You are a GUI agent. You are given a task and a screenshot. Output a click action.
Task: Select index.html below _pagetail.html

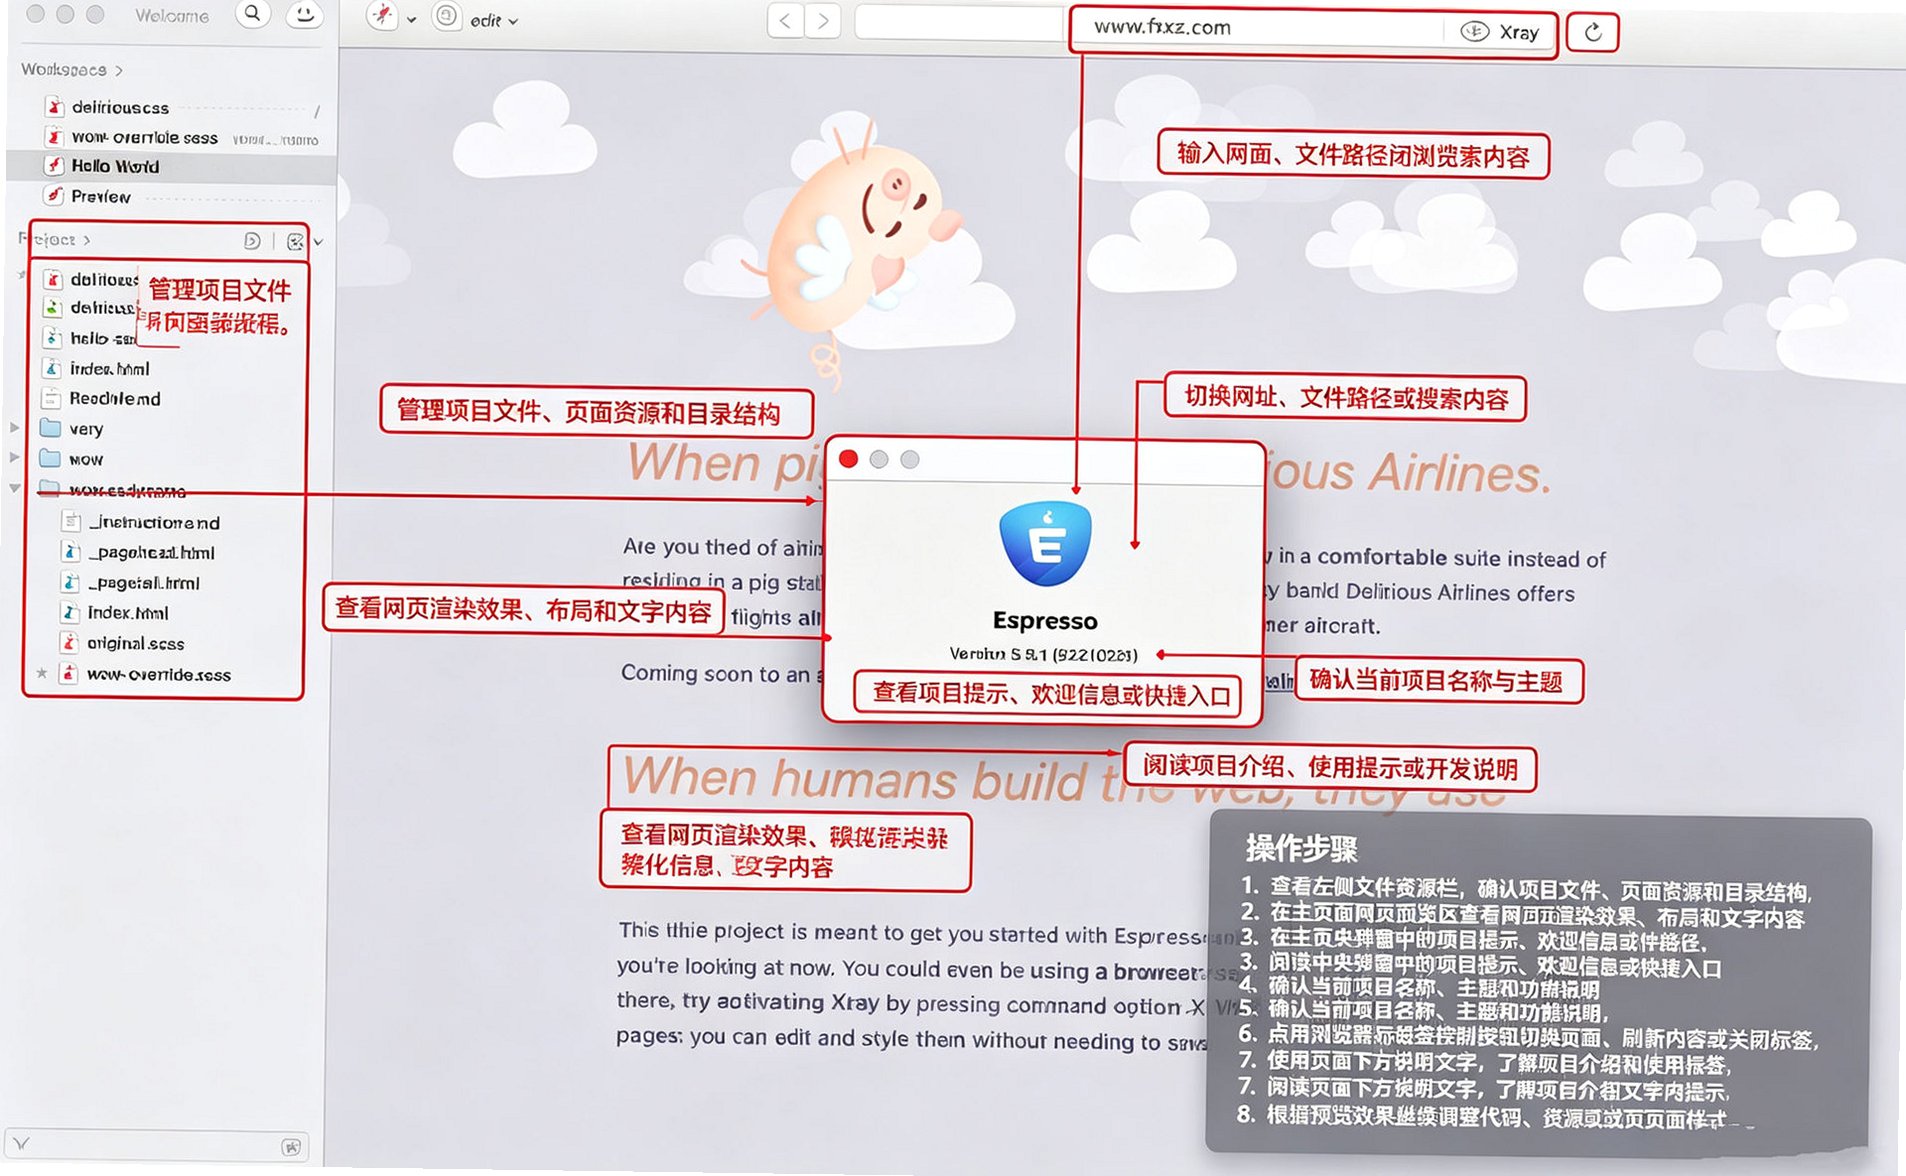[x=128, y=613]
